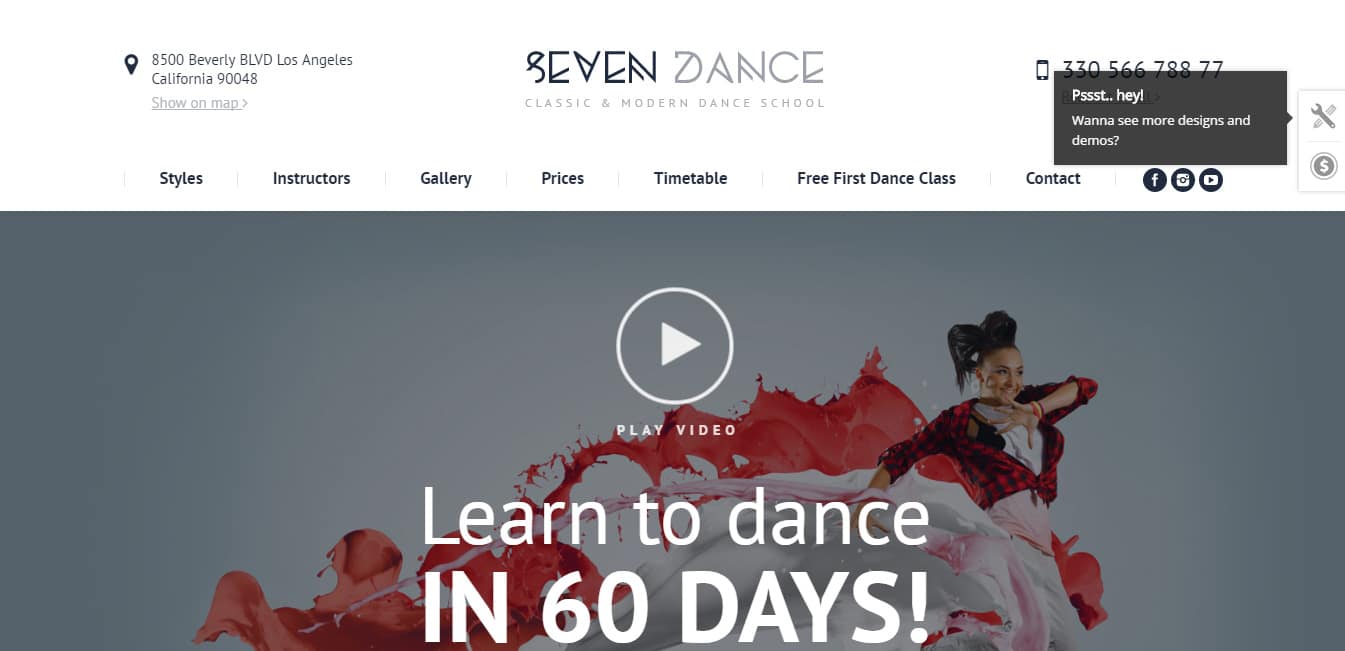
Task: Click the map pin location icon
Action: click(131, 65)
